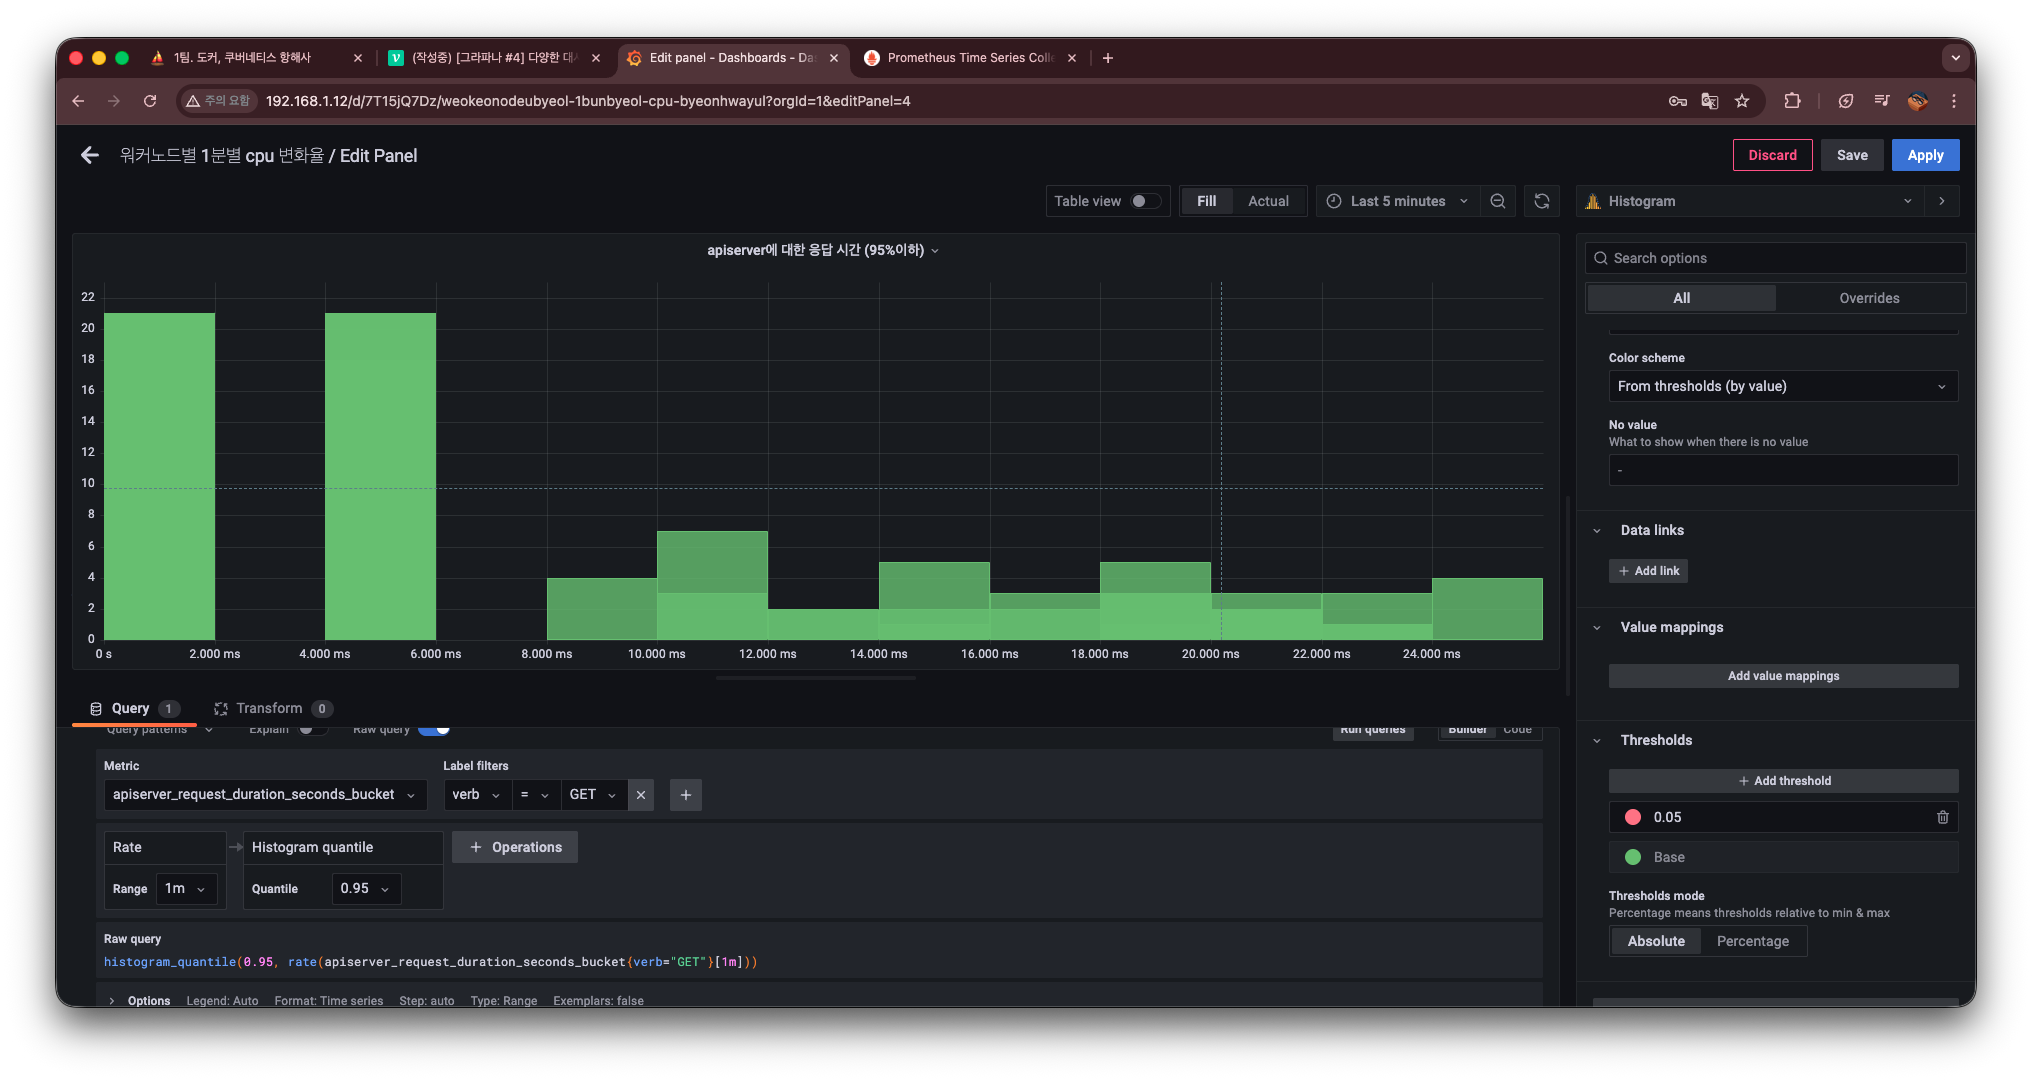Open the Last 5 minutes time picker
Screen dimensions: 2032x1081
tap(1397, 201)
